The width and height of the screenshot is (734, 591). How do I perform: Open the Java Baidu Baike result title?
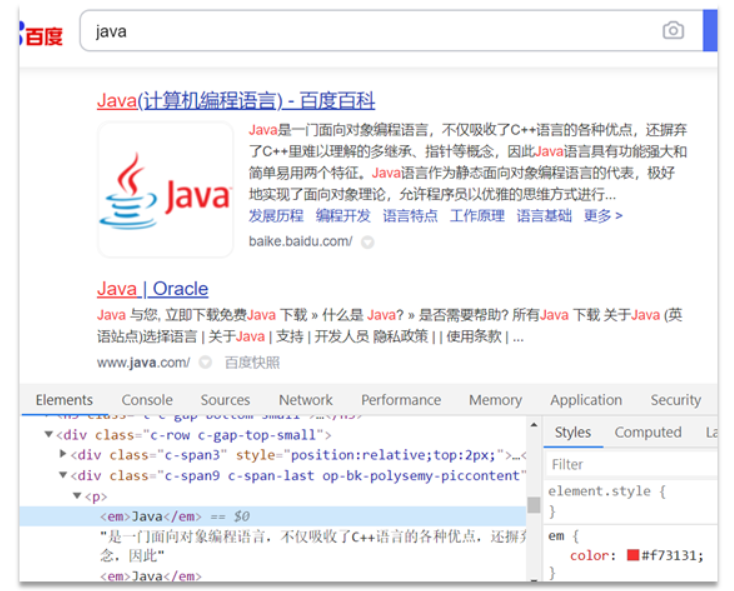236,101
